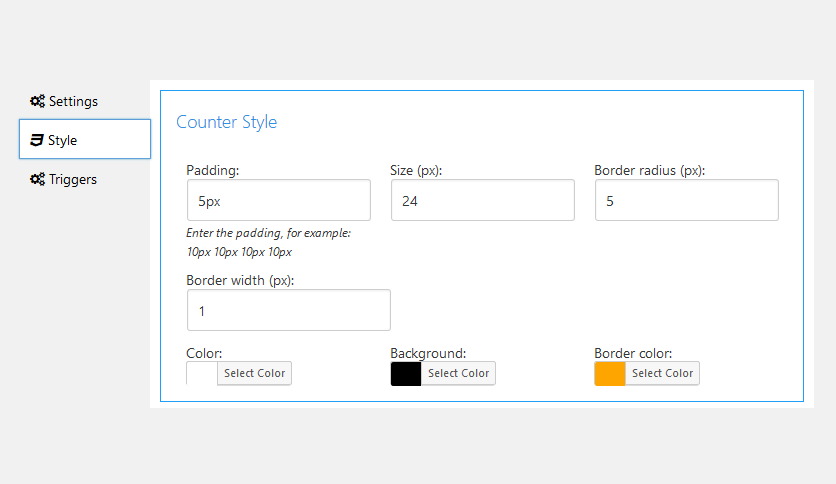Open the Settings tab
This screenshot has height=484, width=836.
[x=73, y=101]
